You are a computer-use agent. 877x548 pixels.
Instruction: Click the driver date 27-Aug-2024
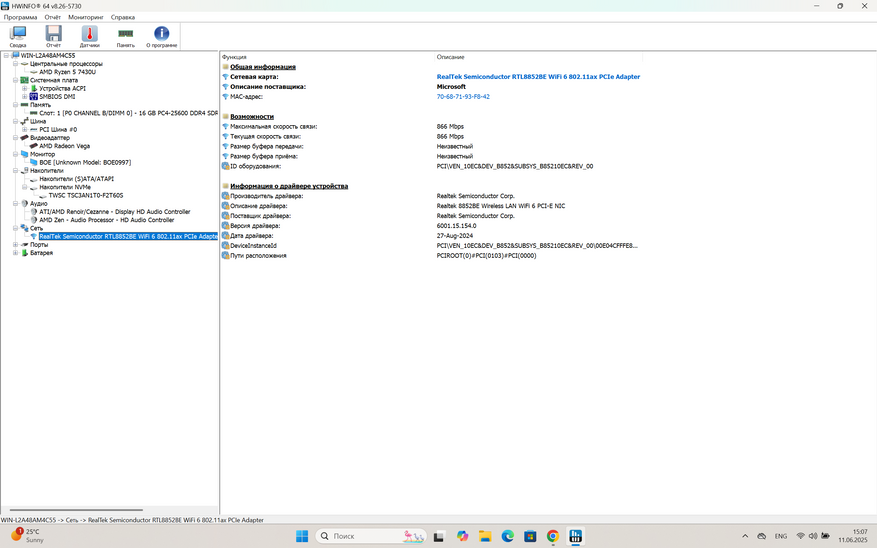[x=455, y=236]
